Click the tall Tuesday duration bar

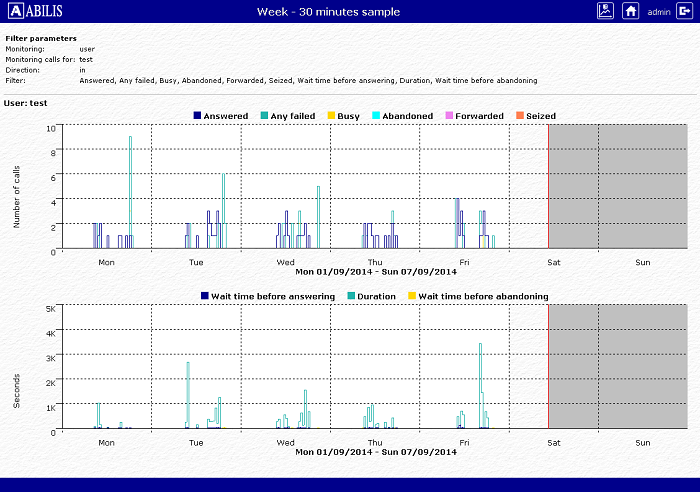[x=188, y=395]
